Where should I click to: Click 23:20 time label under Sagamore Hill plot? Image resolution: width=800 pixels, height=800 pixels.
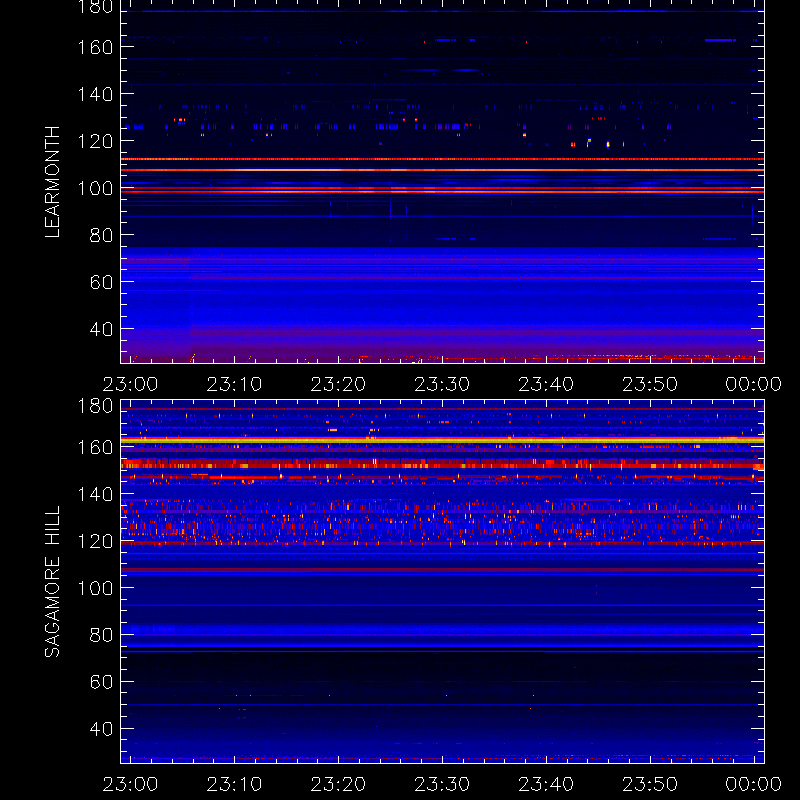(338, 784)
